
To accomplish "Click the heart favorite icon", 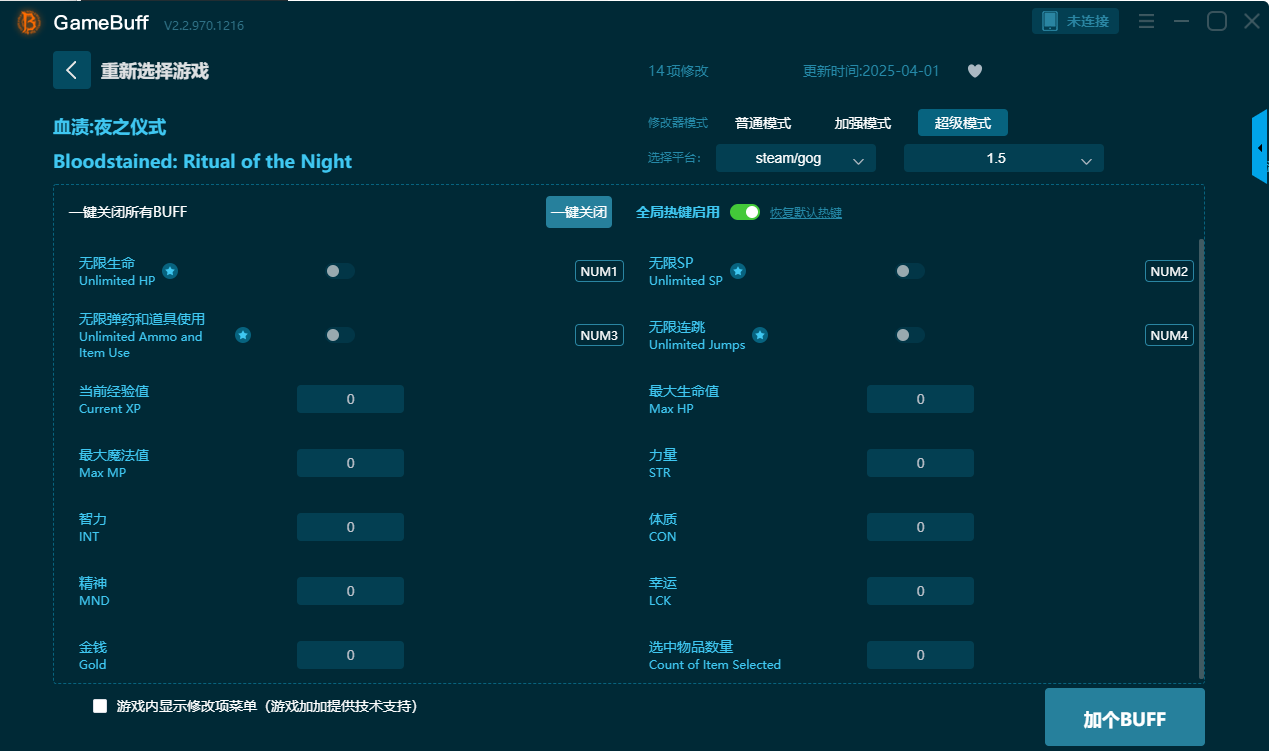I will click(x=975, y=71).
